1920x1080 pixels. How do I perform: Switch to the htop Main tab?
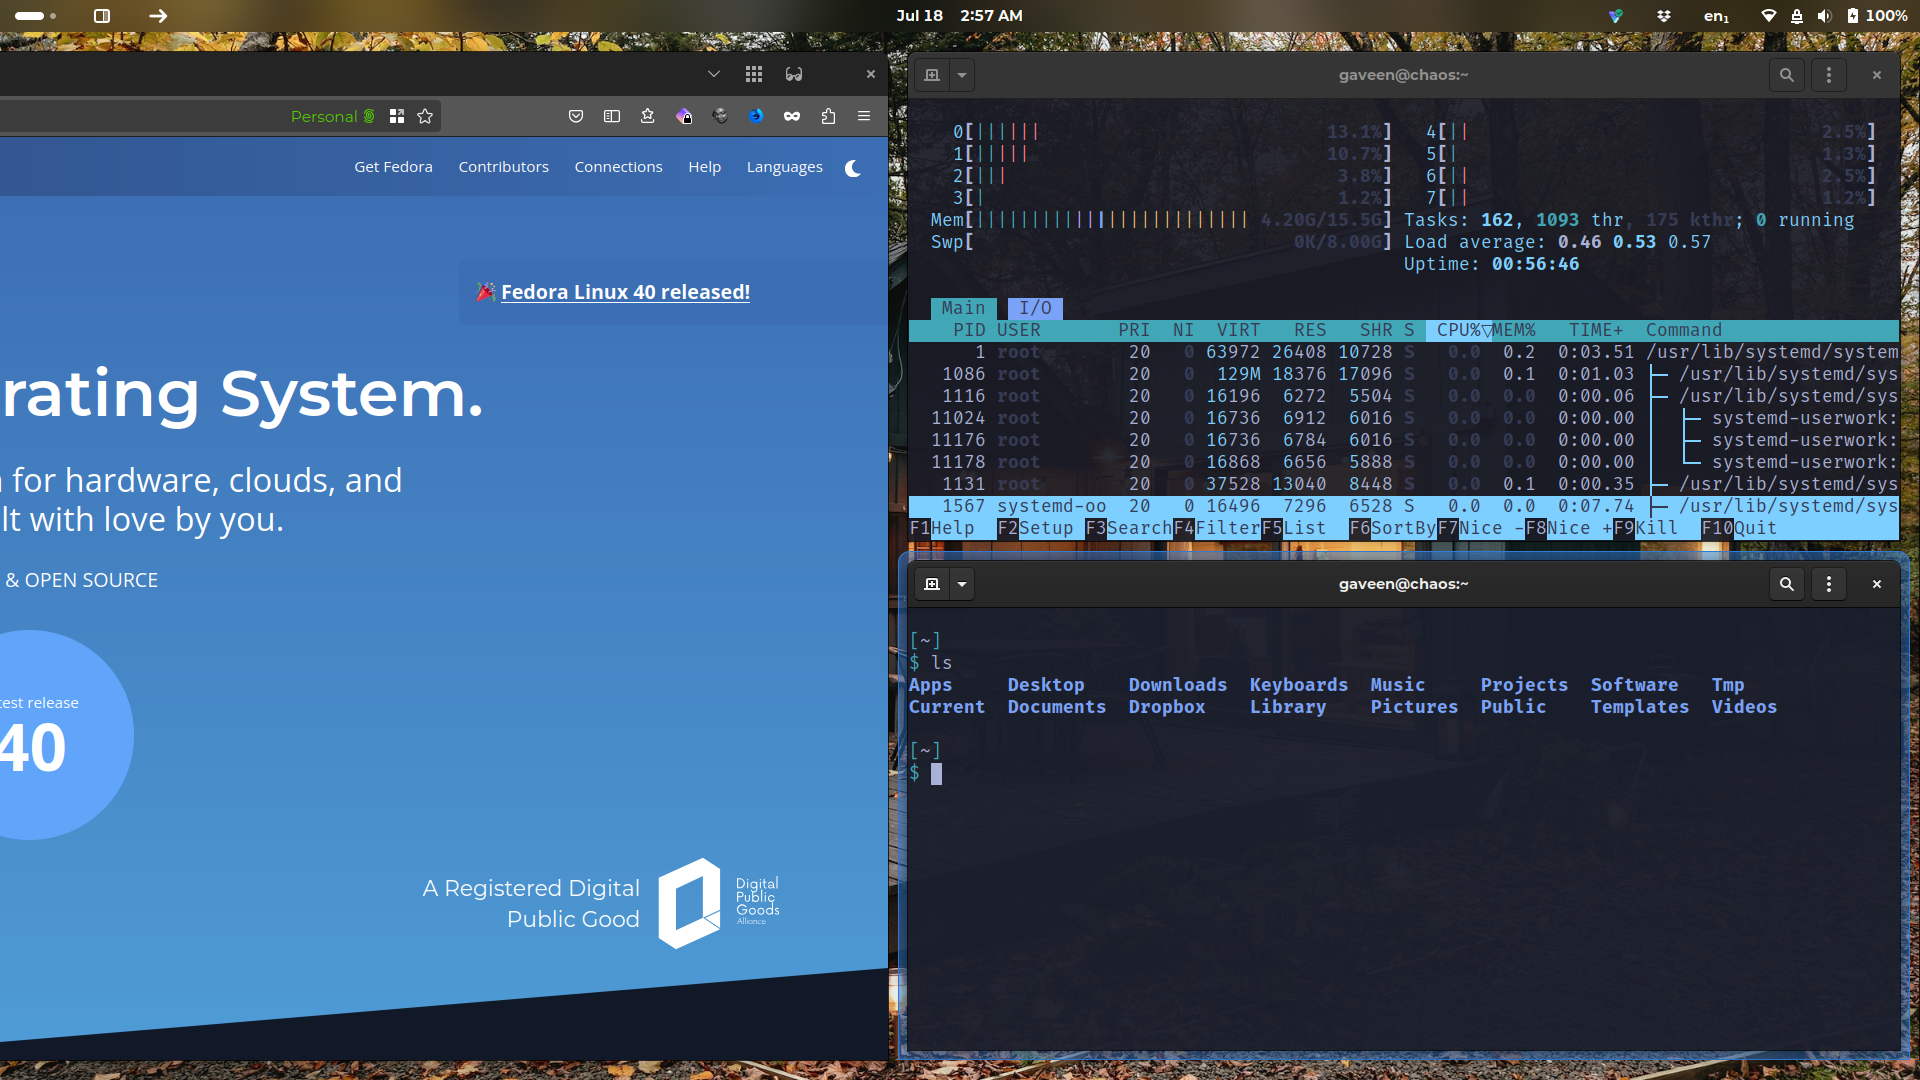tap(963, 308)
